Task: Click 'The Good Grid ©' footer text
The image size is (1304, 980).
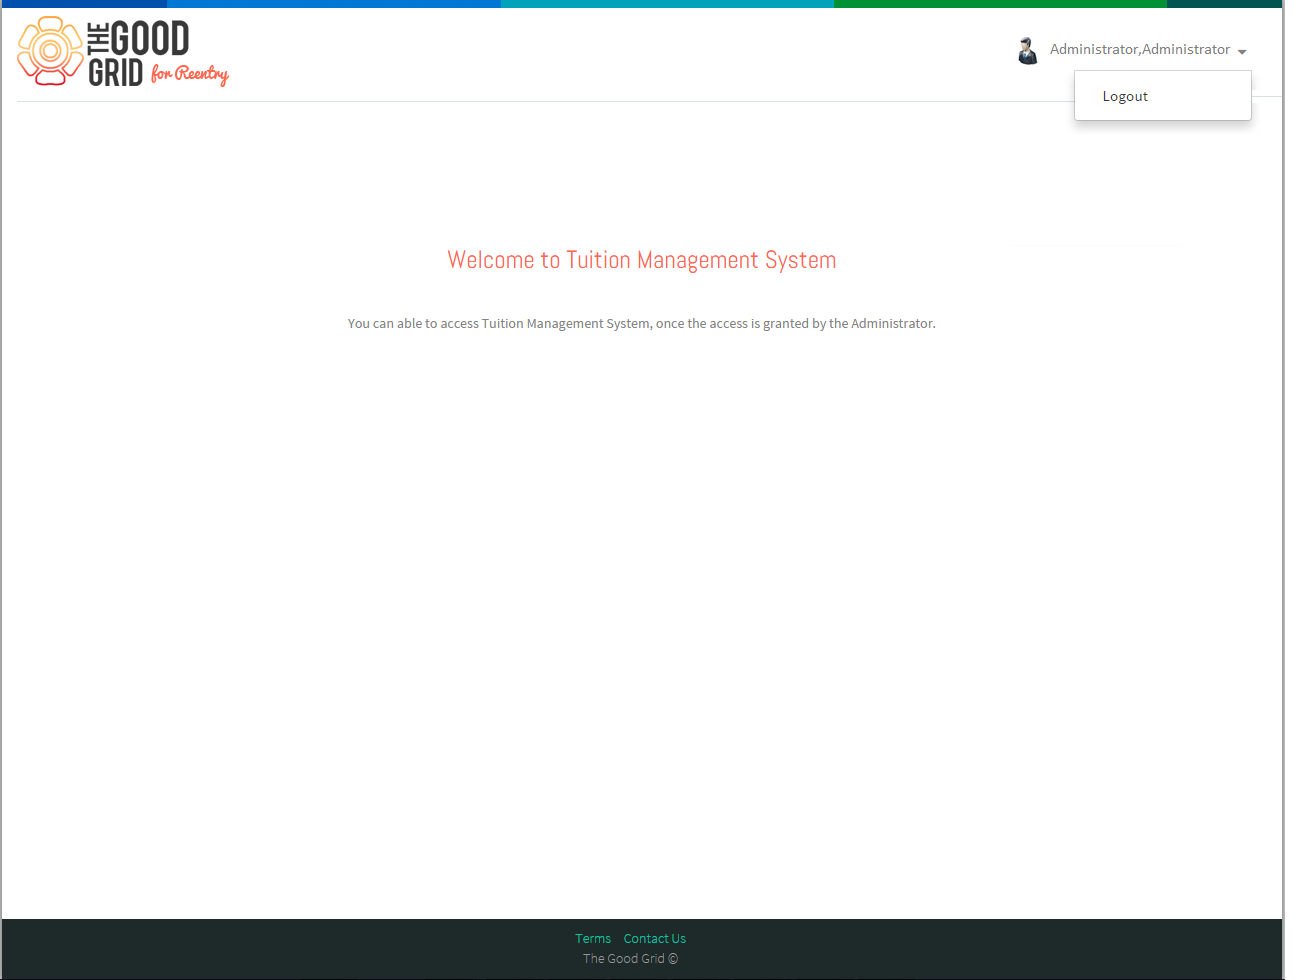Action: point(631,958)
